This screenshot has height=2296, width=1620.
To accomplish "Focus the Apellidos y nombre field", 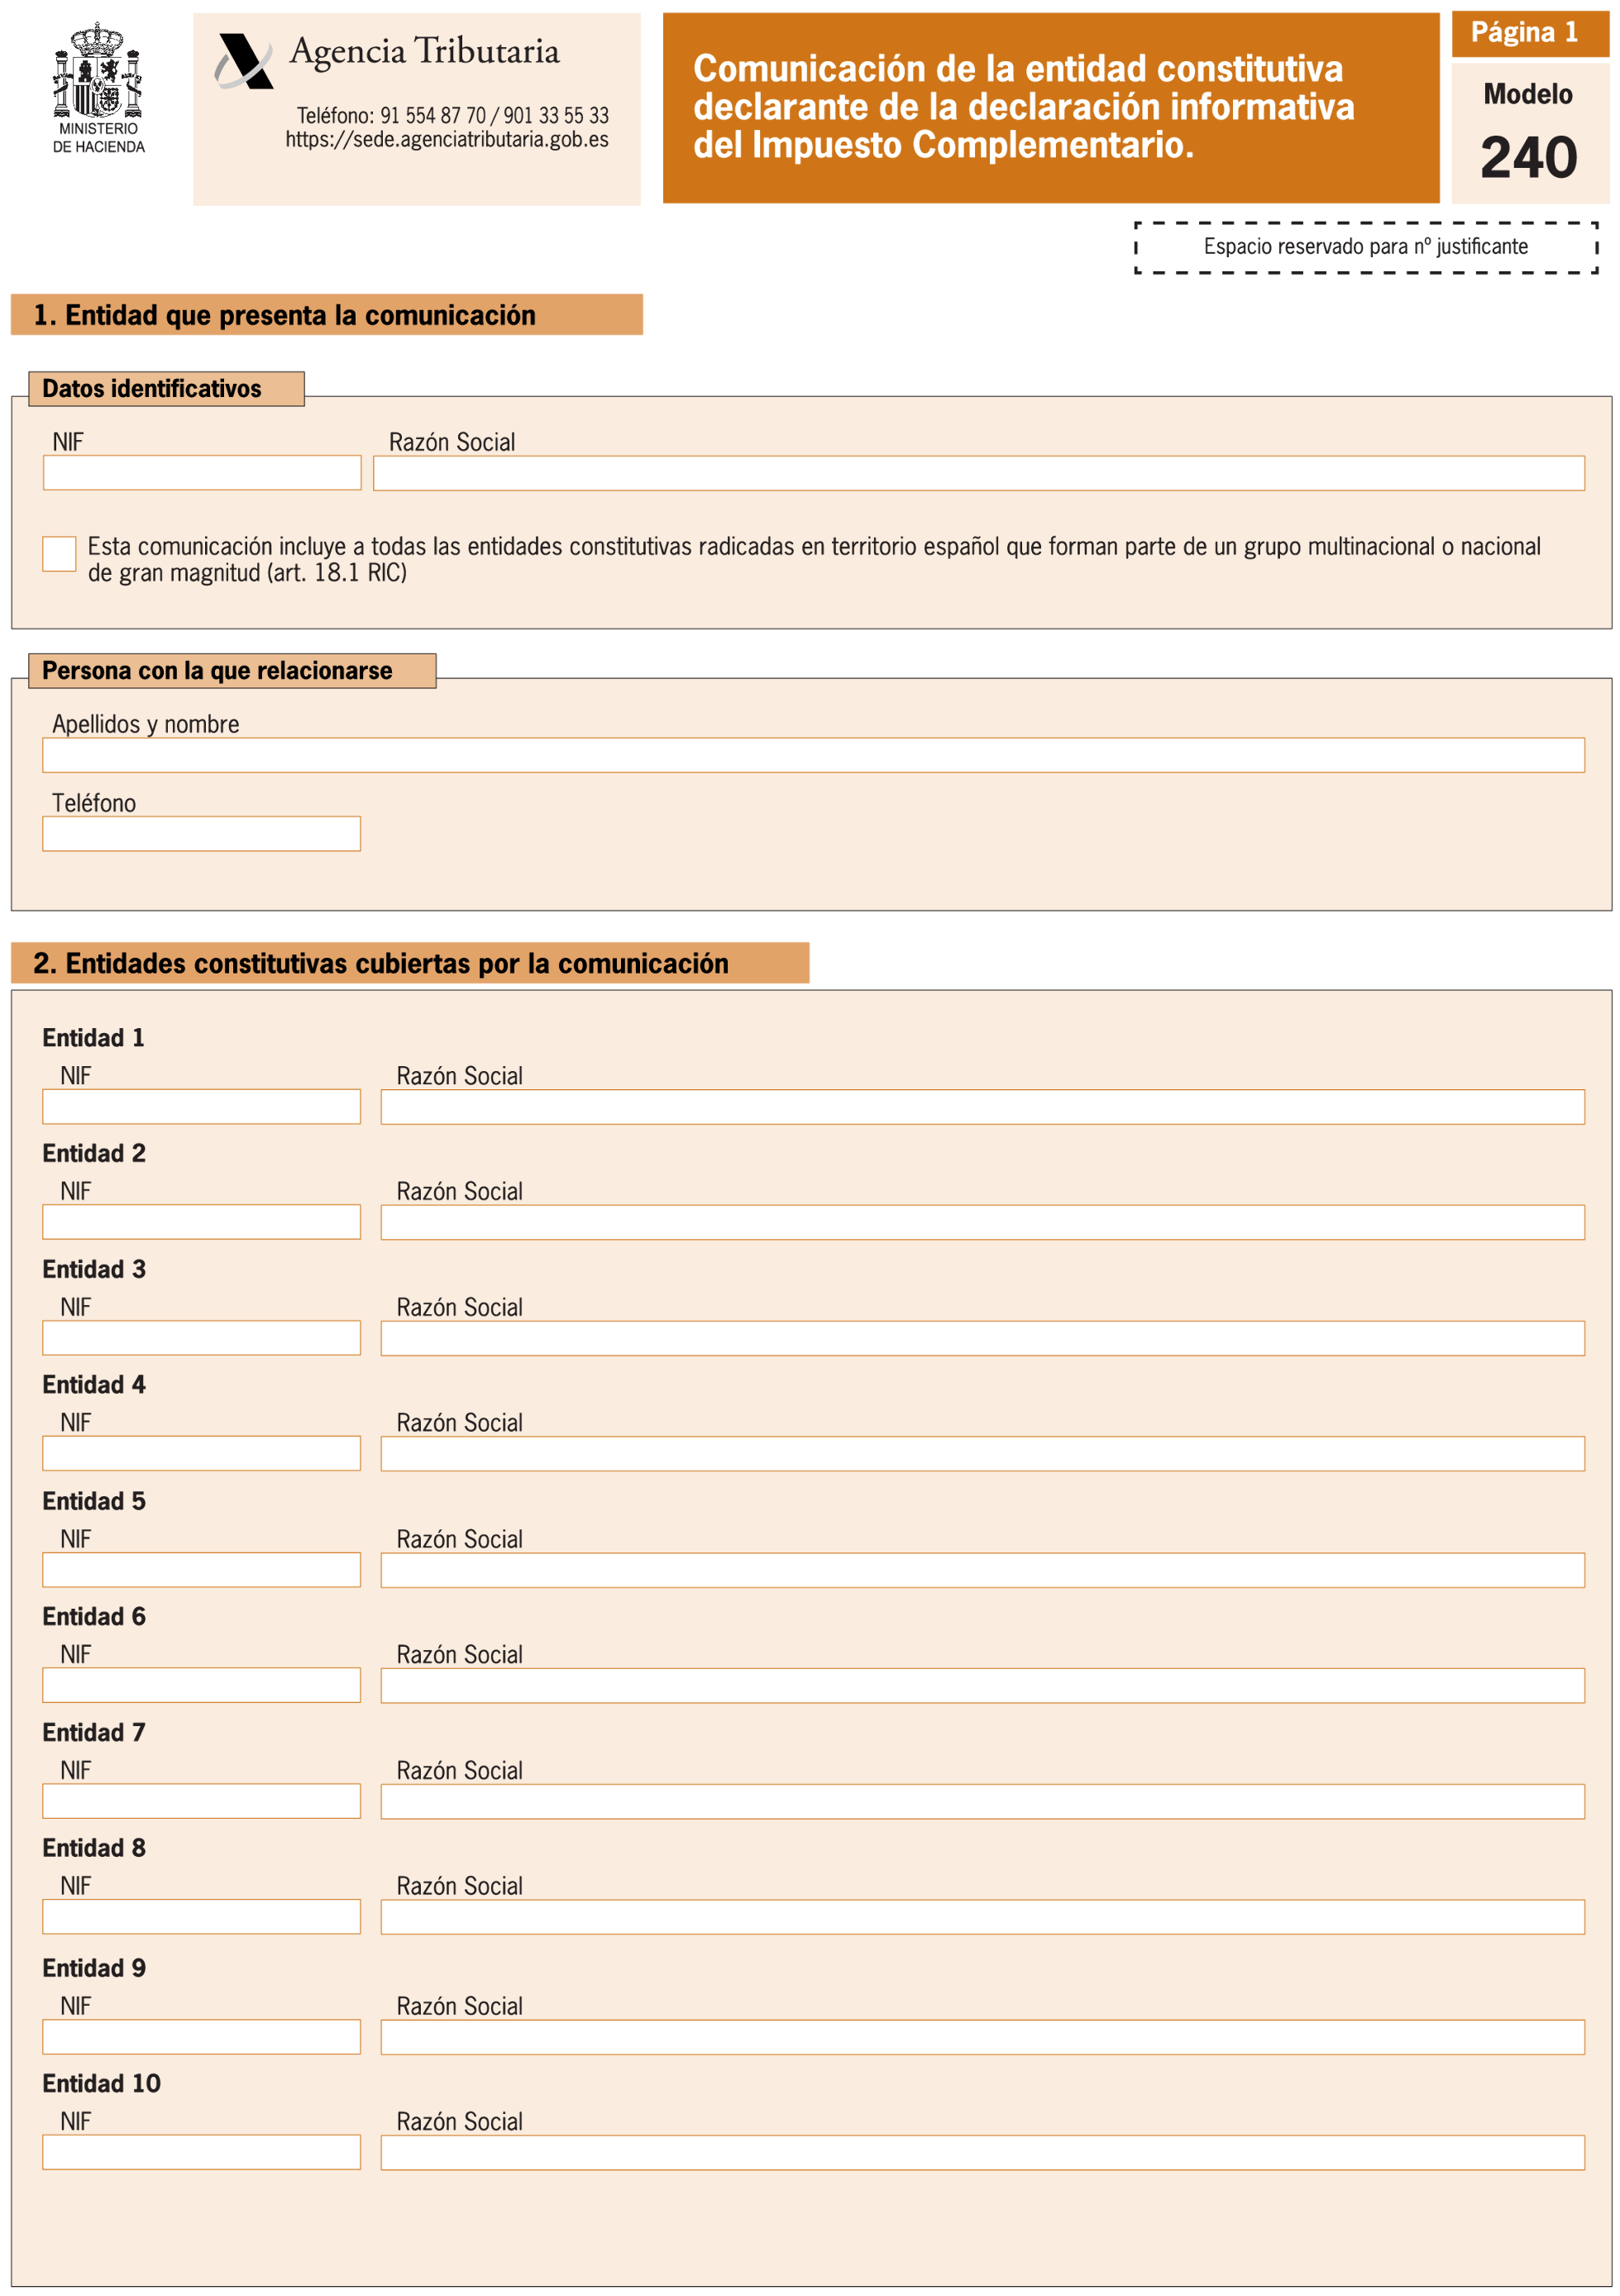I will 812,755.
